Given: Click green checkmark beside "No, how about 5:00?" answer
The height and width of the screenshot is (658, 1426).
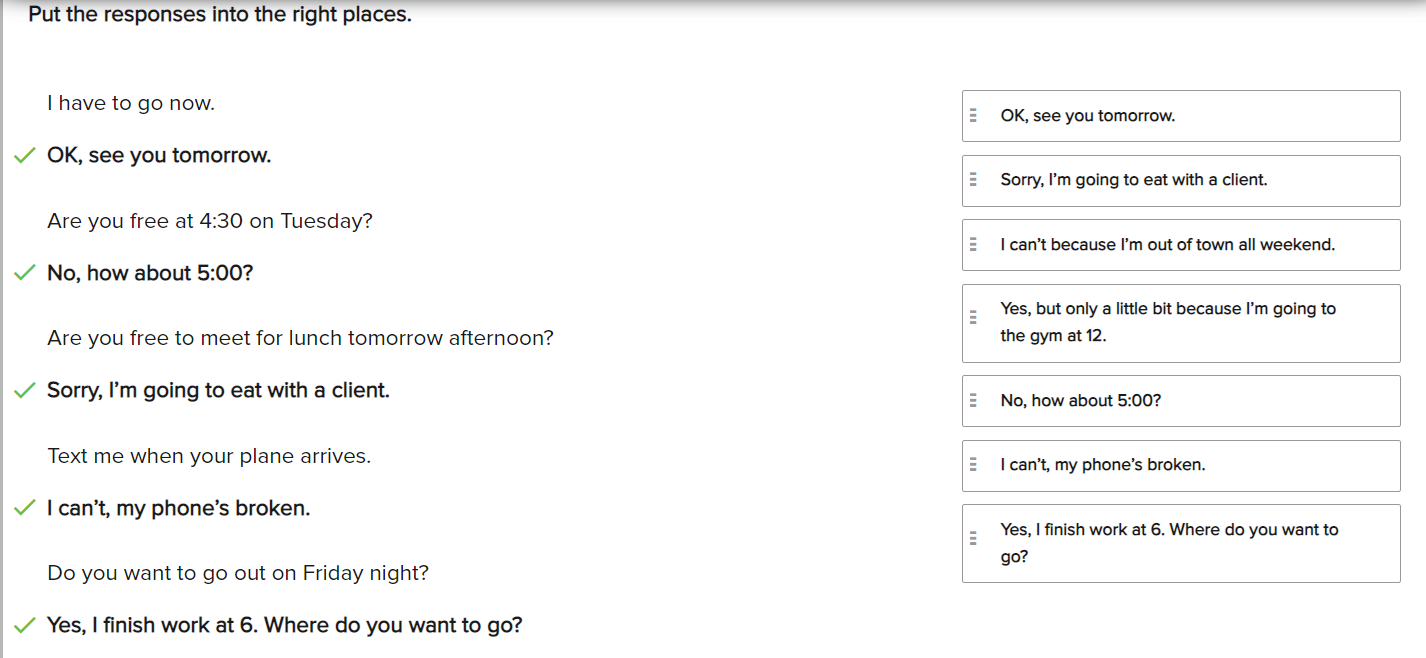Looking at the screenshot, I should (x=24, y=273).
